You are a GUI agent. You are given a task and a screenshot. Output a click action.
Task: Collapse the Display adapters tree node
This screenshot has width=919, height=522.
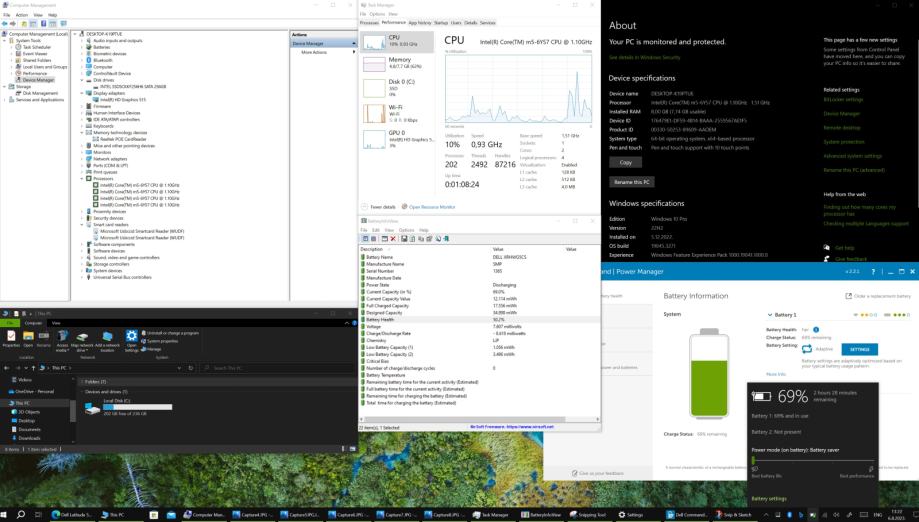(x=81, y=93)
